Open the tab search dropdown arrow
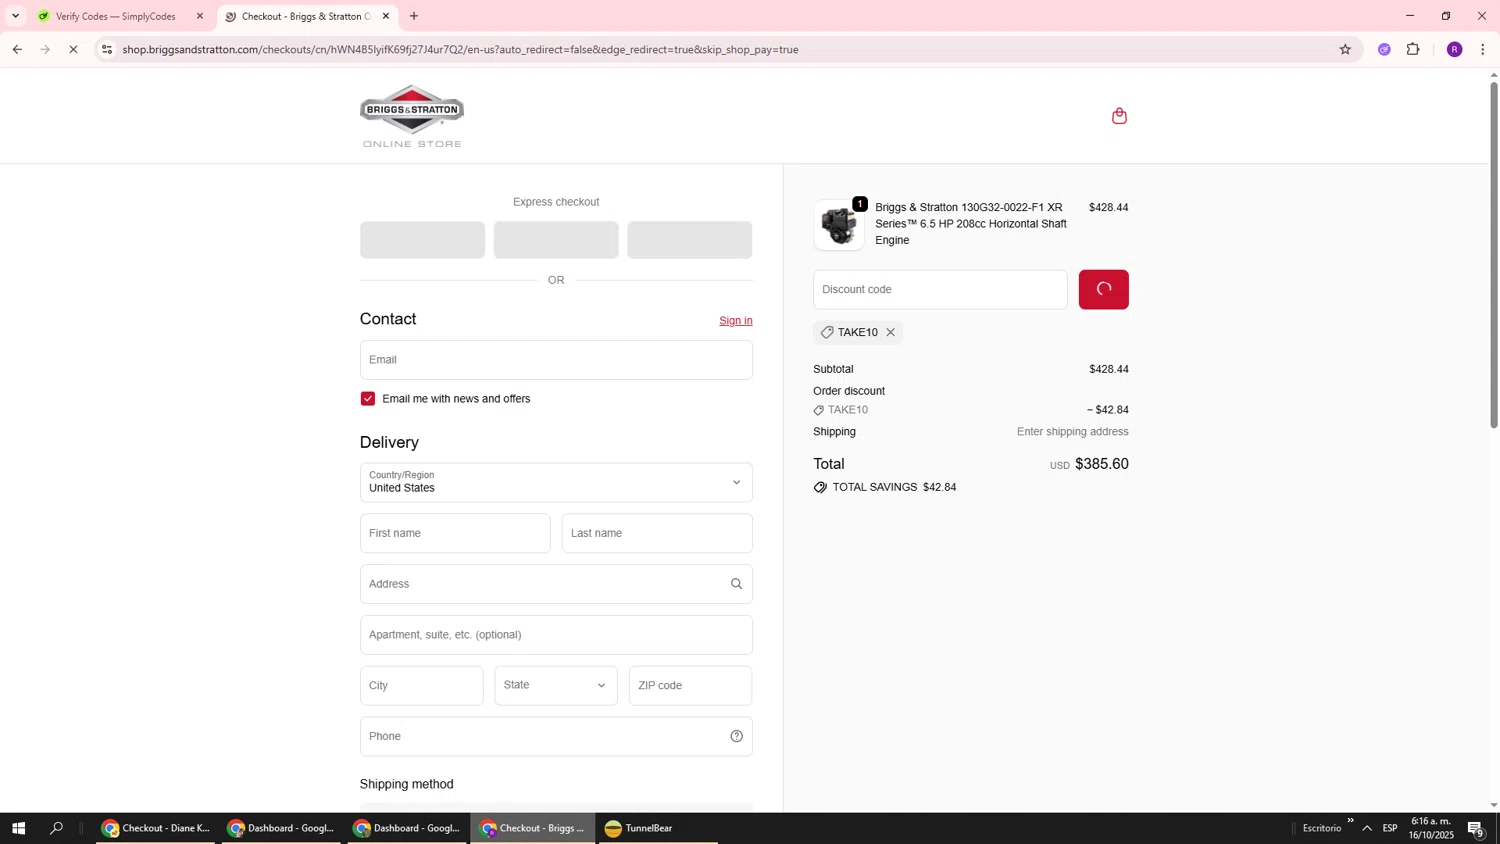This screenshot has width=1500, height=844. 15,16
